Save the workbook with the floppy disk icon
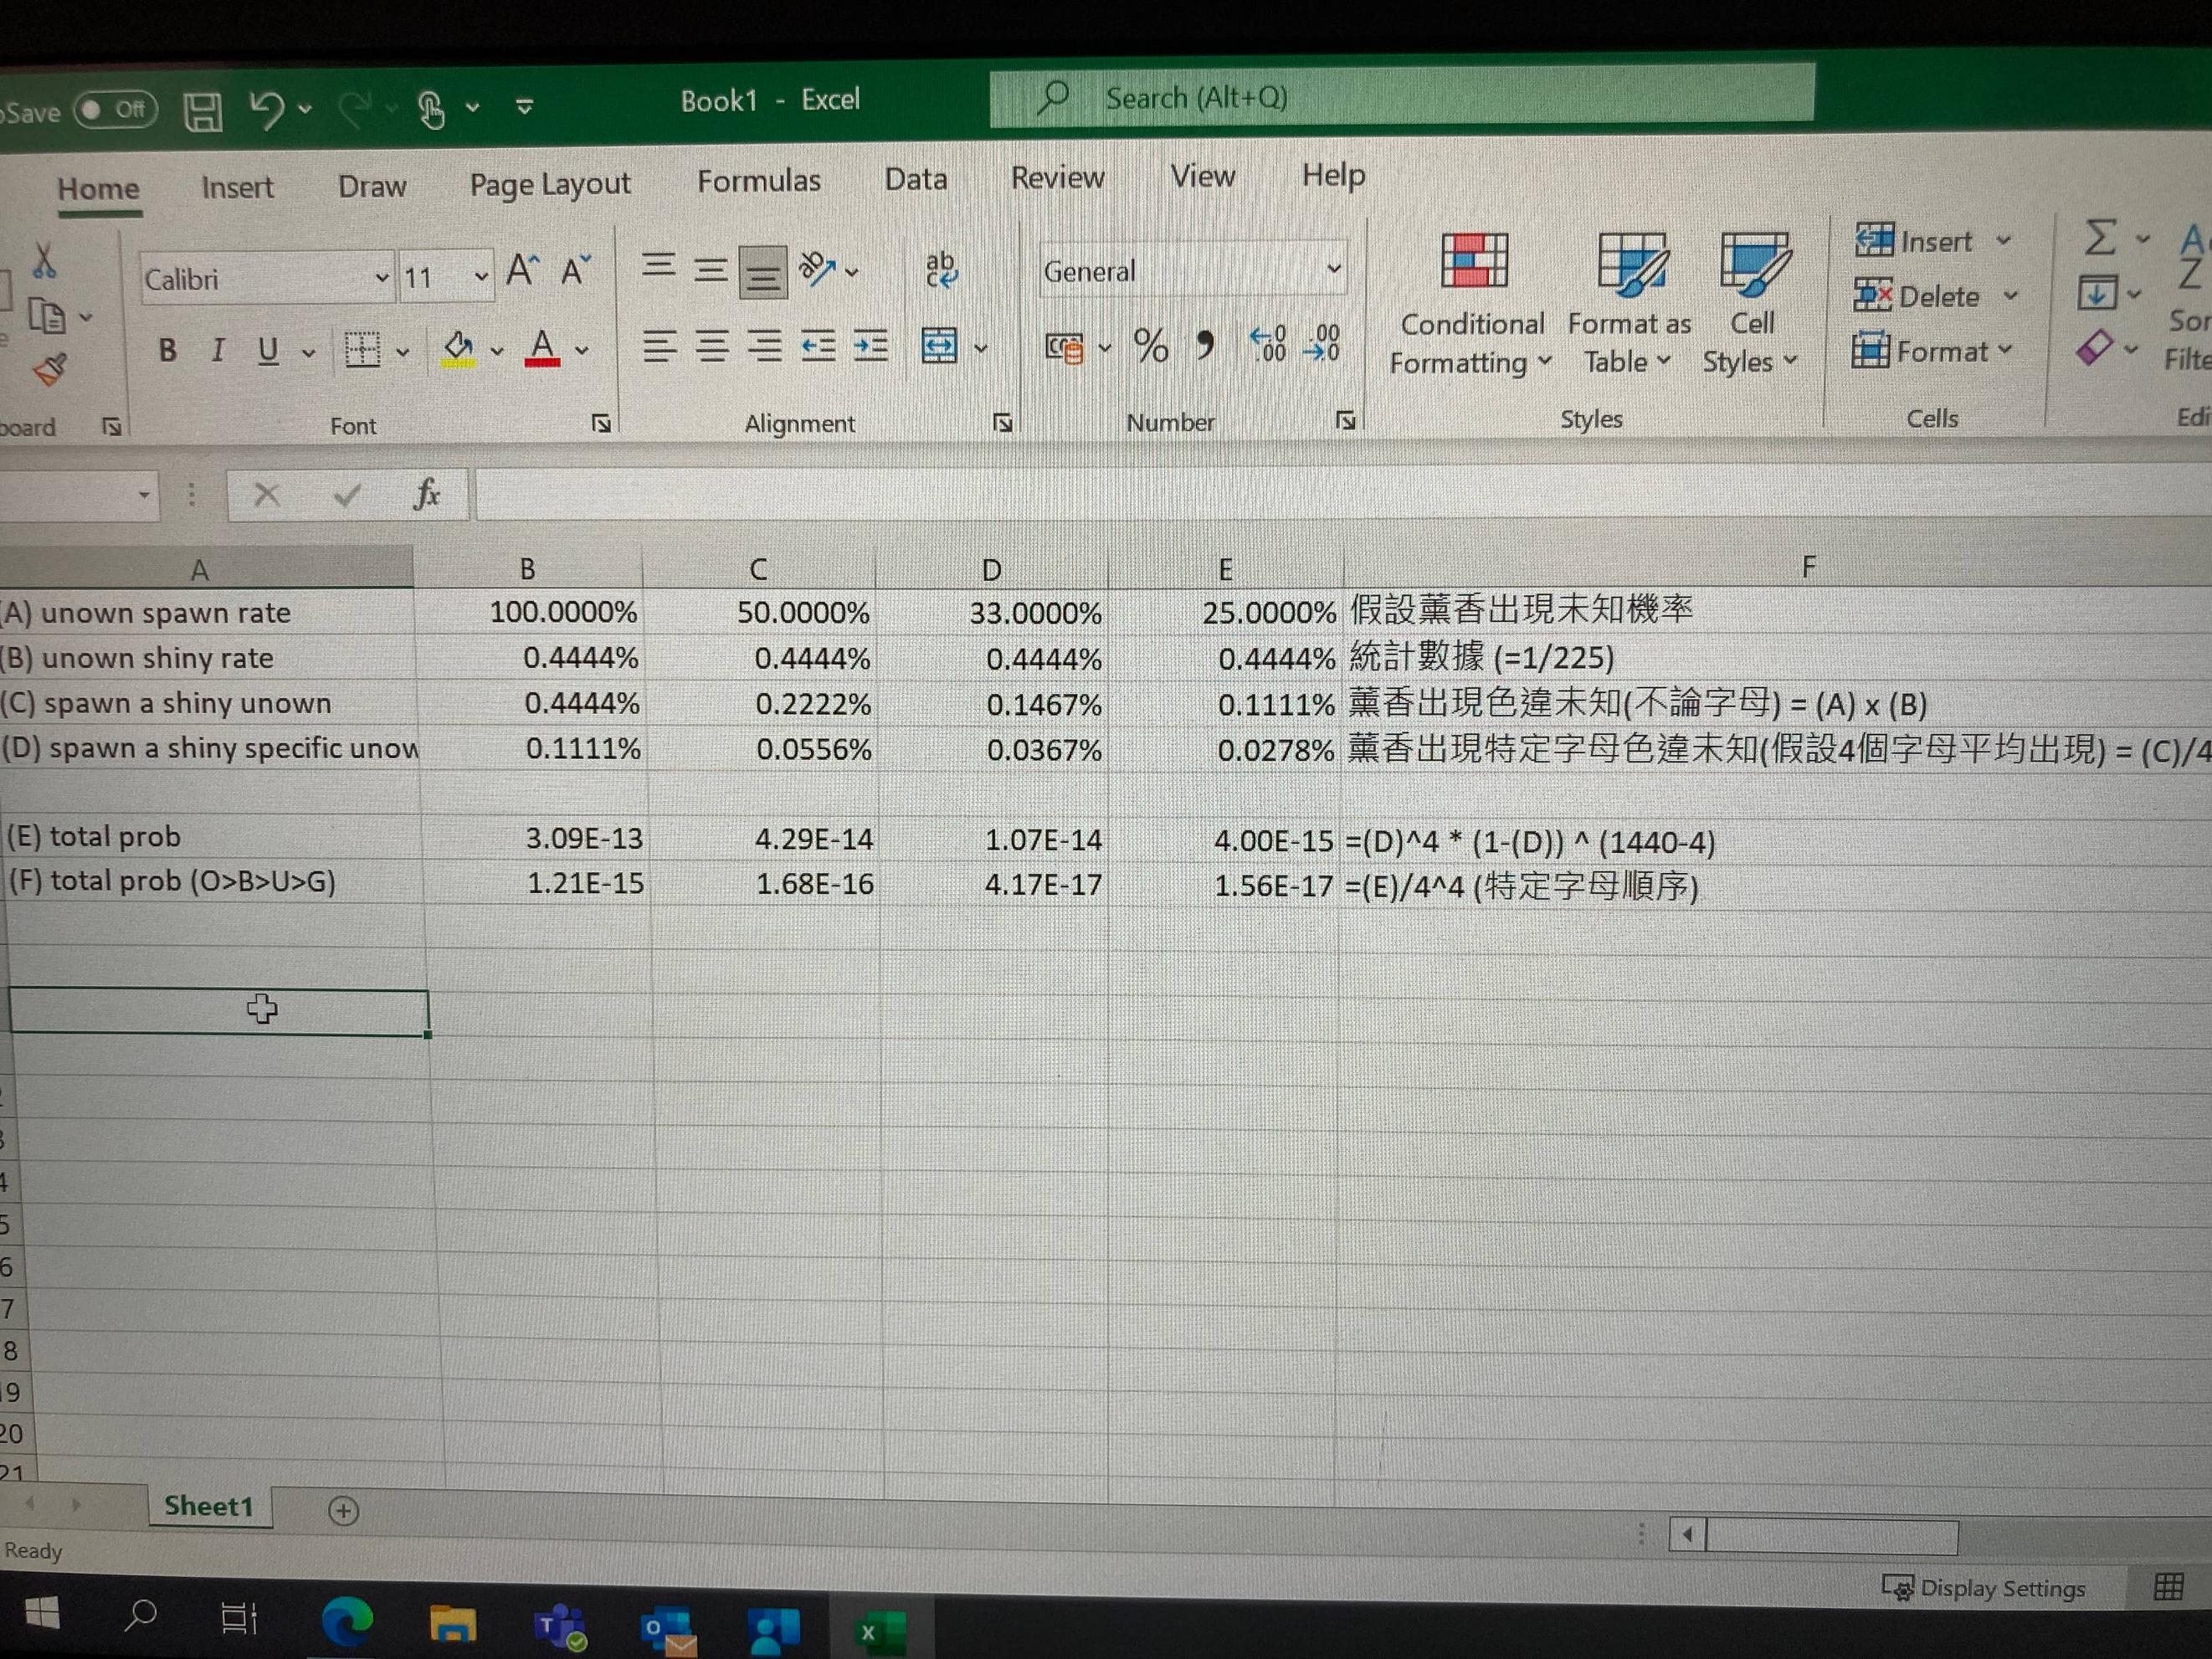This screenshot has width=2212, height=1659. [x=203, y=111]
